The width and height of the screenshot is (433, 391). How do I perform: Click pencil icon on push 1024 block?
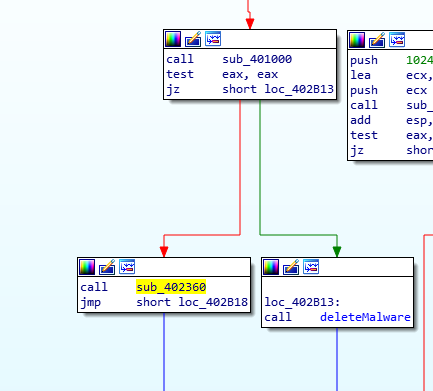coord(377,40)
